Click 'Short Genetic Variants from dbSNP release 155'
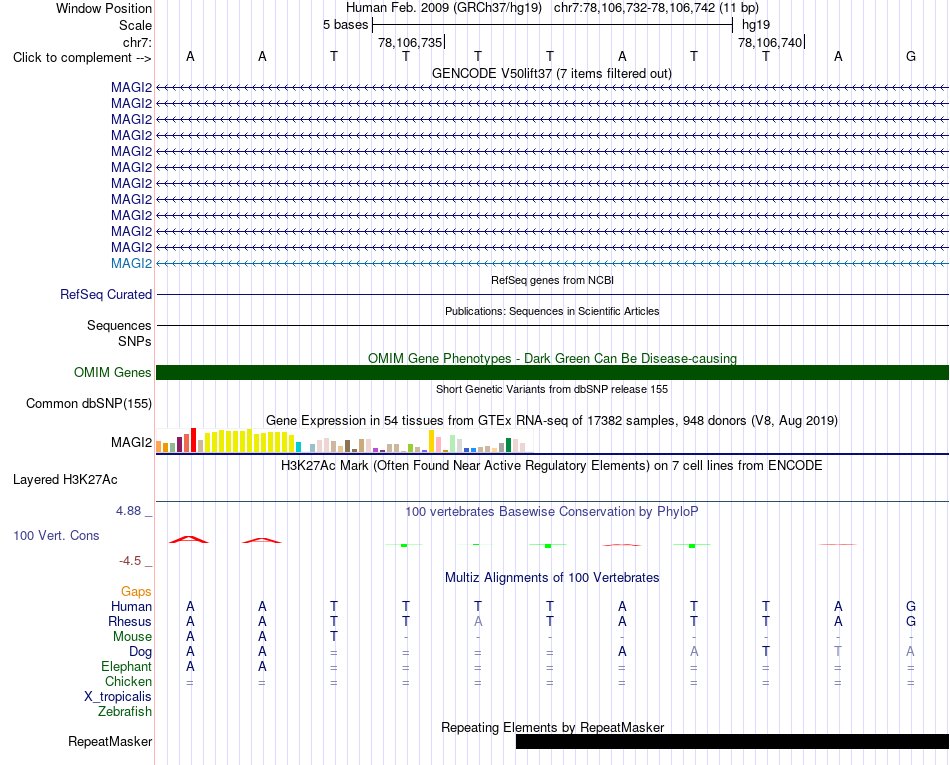 point(552,389)
